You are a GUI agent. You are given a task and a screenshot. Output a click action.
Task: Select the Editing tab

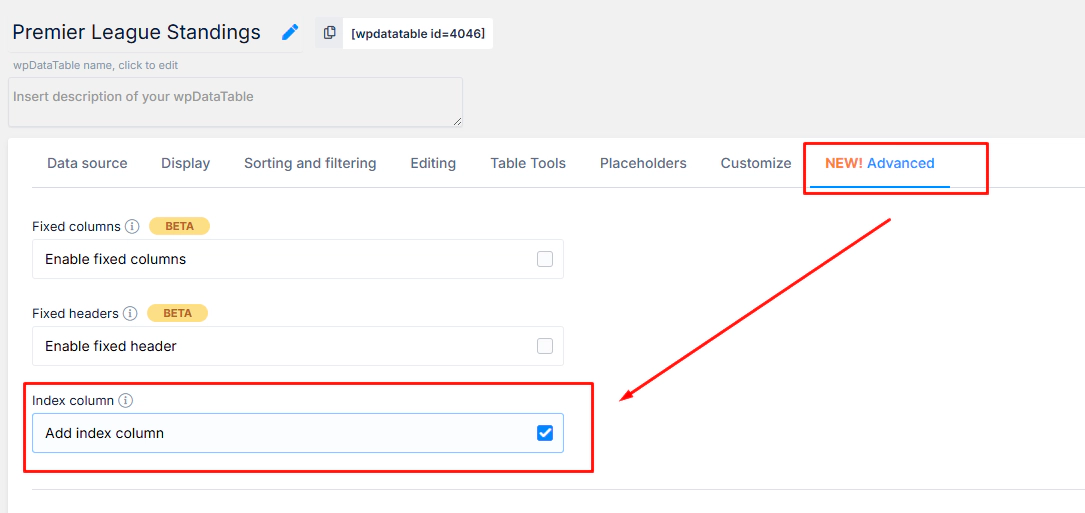pyautogui.click(x=433, y=163)
